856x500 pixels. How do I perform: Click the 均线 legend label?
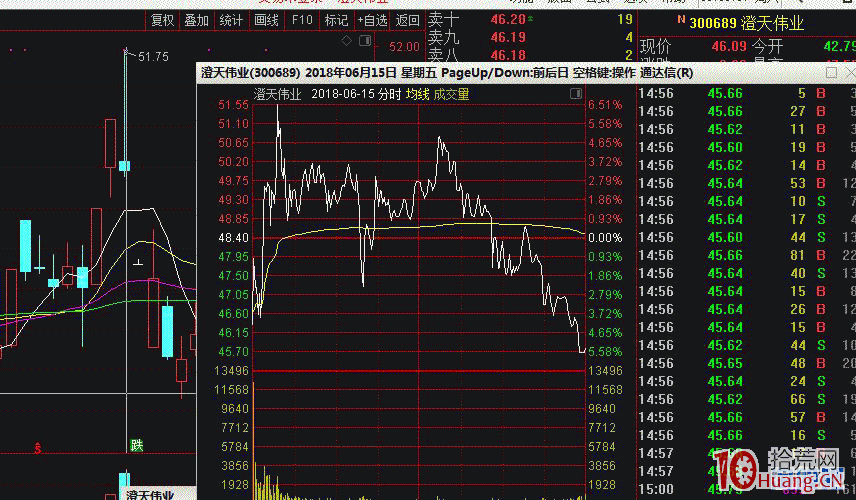pyautogui.click(x=417, y=94)
